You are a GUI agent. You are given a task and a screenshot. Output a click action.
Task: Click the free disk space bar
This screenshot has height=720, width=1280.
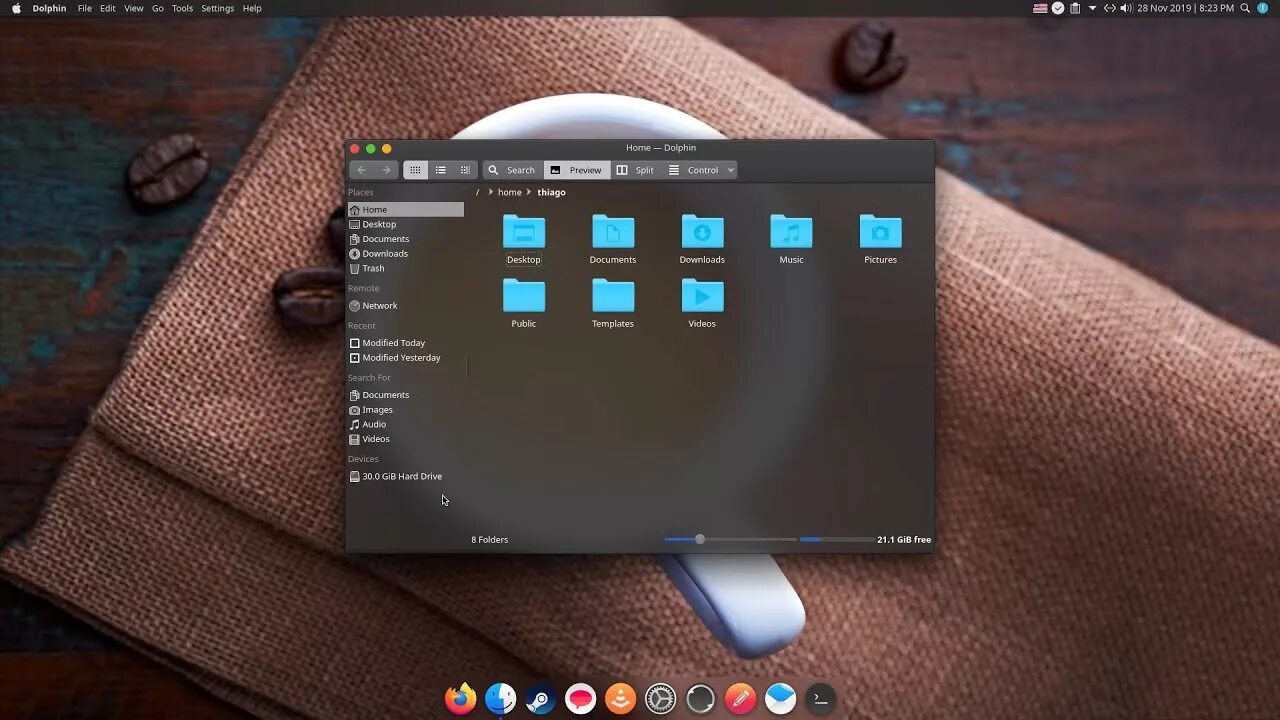[x=836, y=539]
